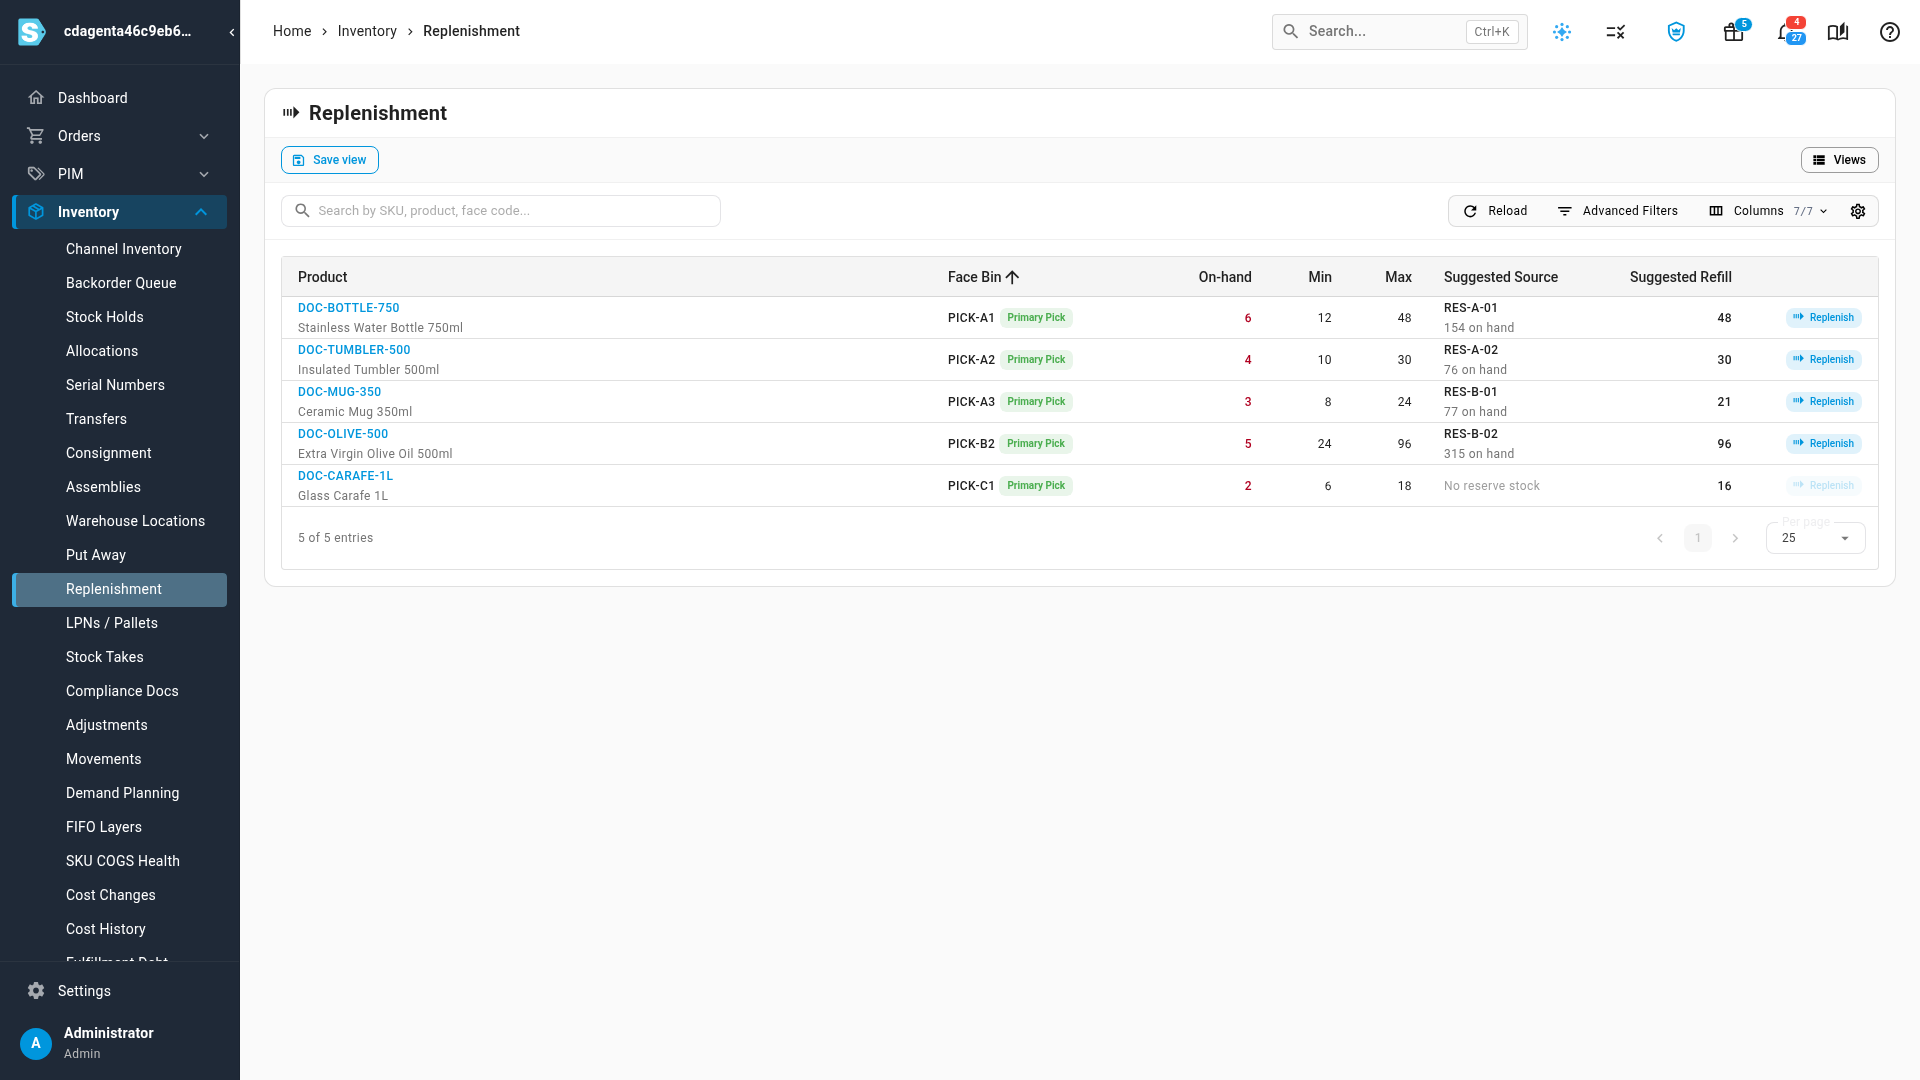Go to Warehouse Locations
Image resolution: width=1920 pixels, height=1080 pixels.
[135, 521]
